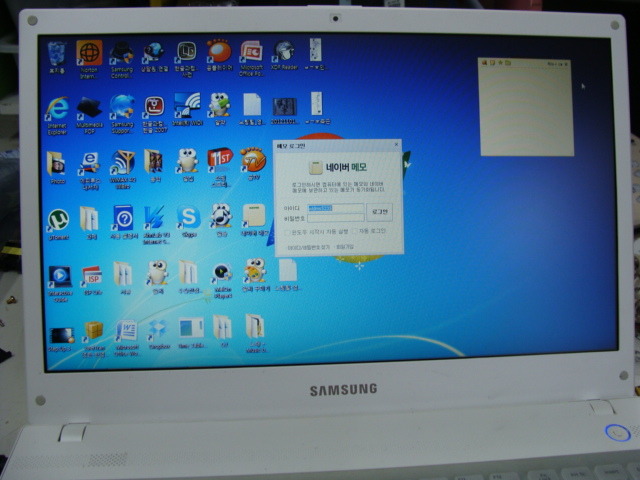This screenshot has width=640, height=480.
Task: Launch GOM Player orange foot icon
Action: pos(220,55)
